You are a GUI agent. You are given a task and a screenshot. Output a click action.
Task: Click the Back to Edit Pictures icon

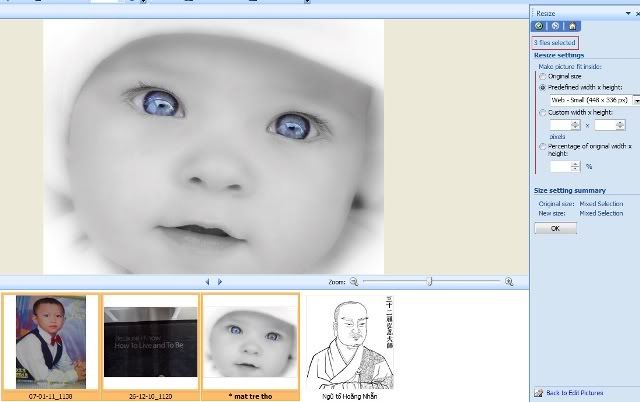(x=539, y=393)
